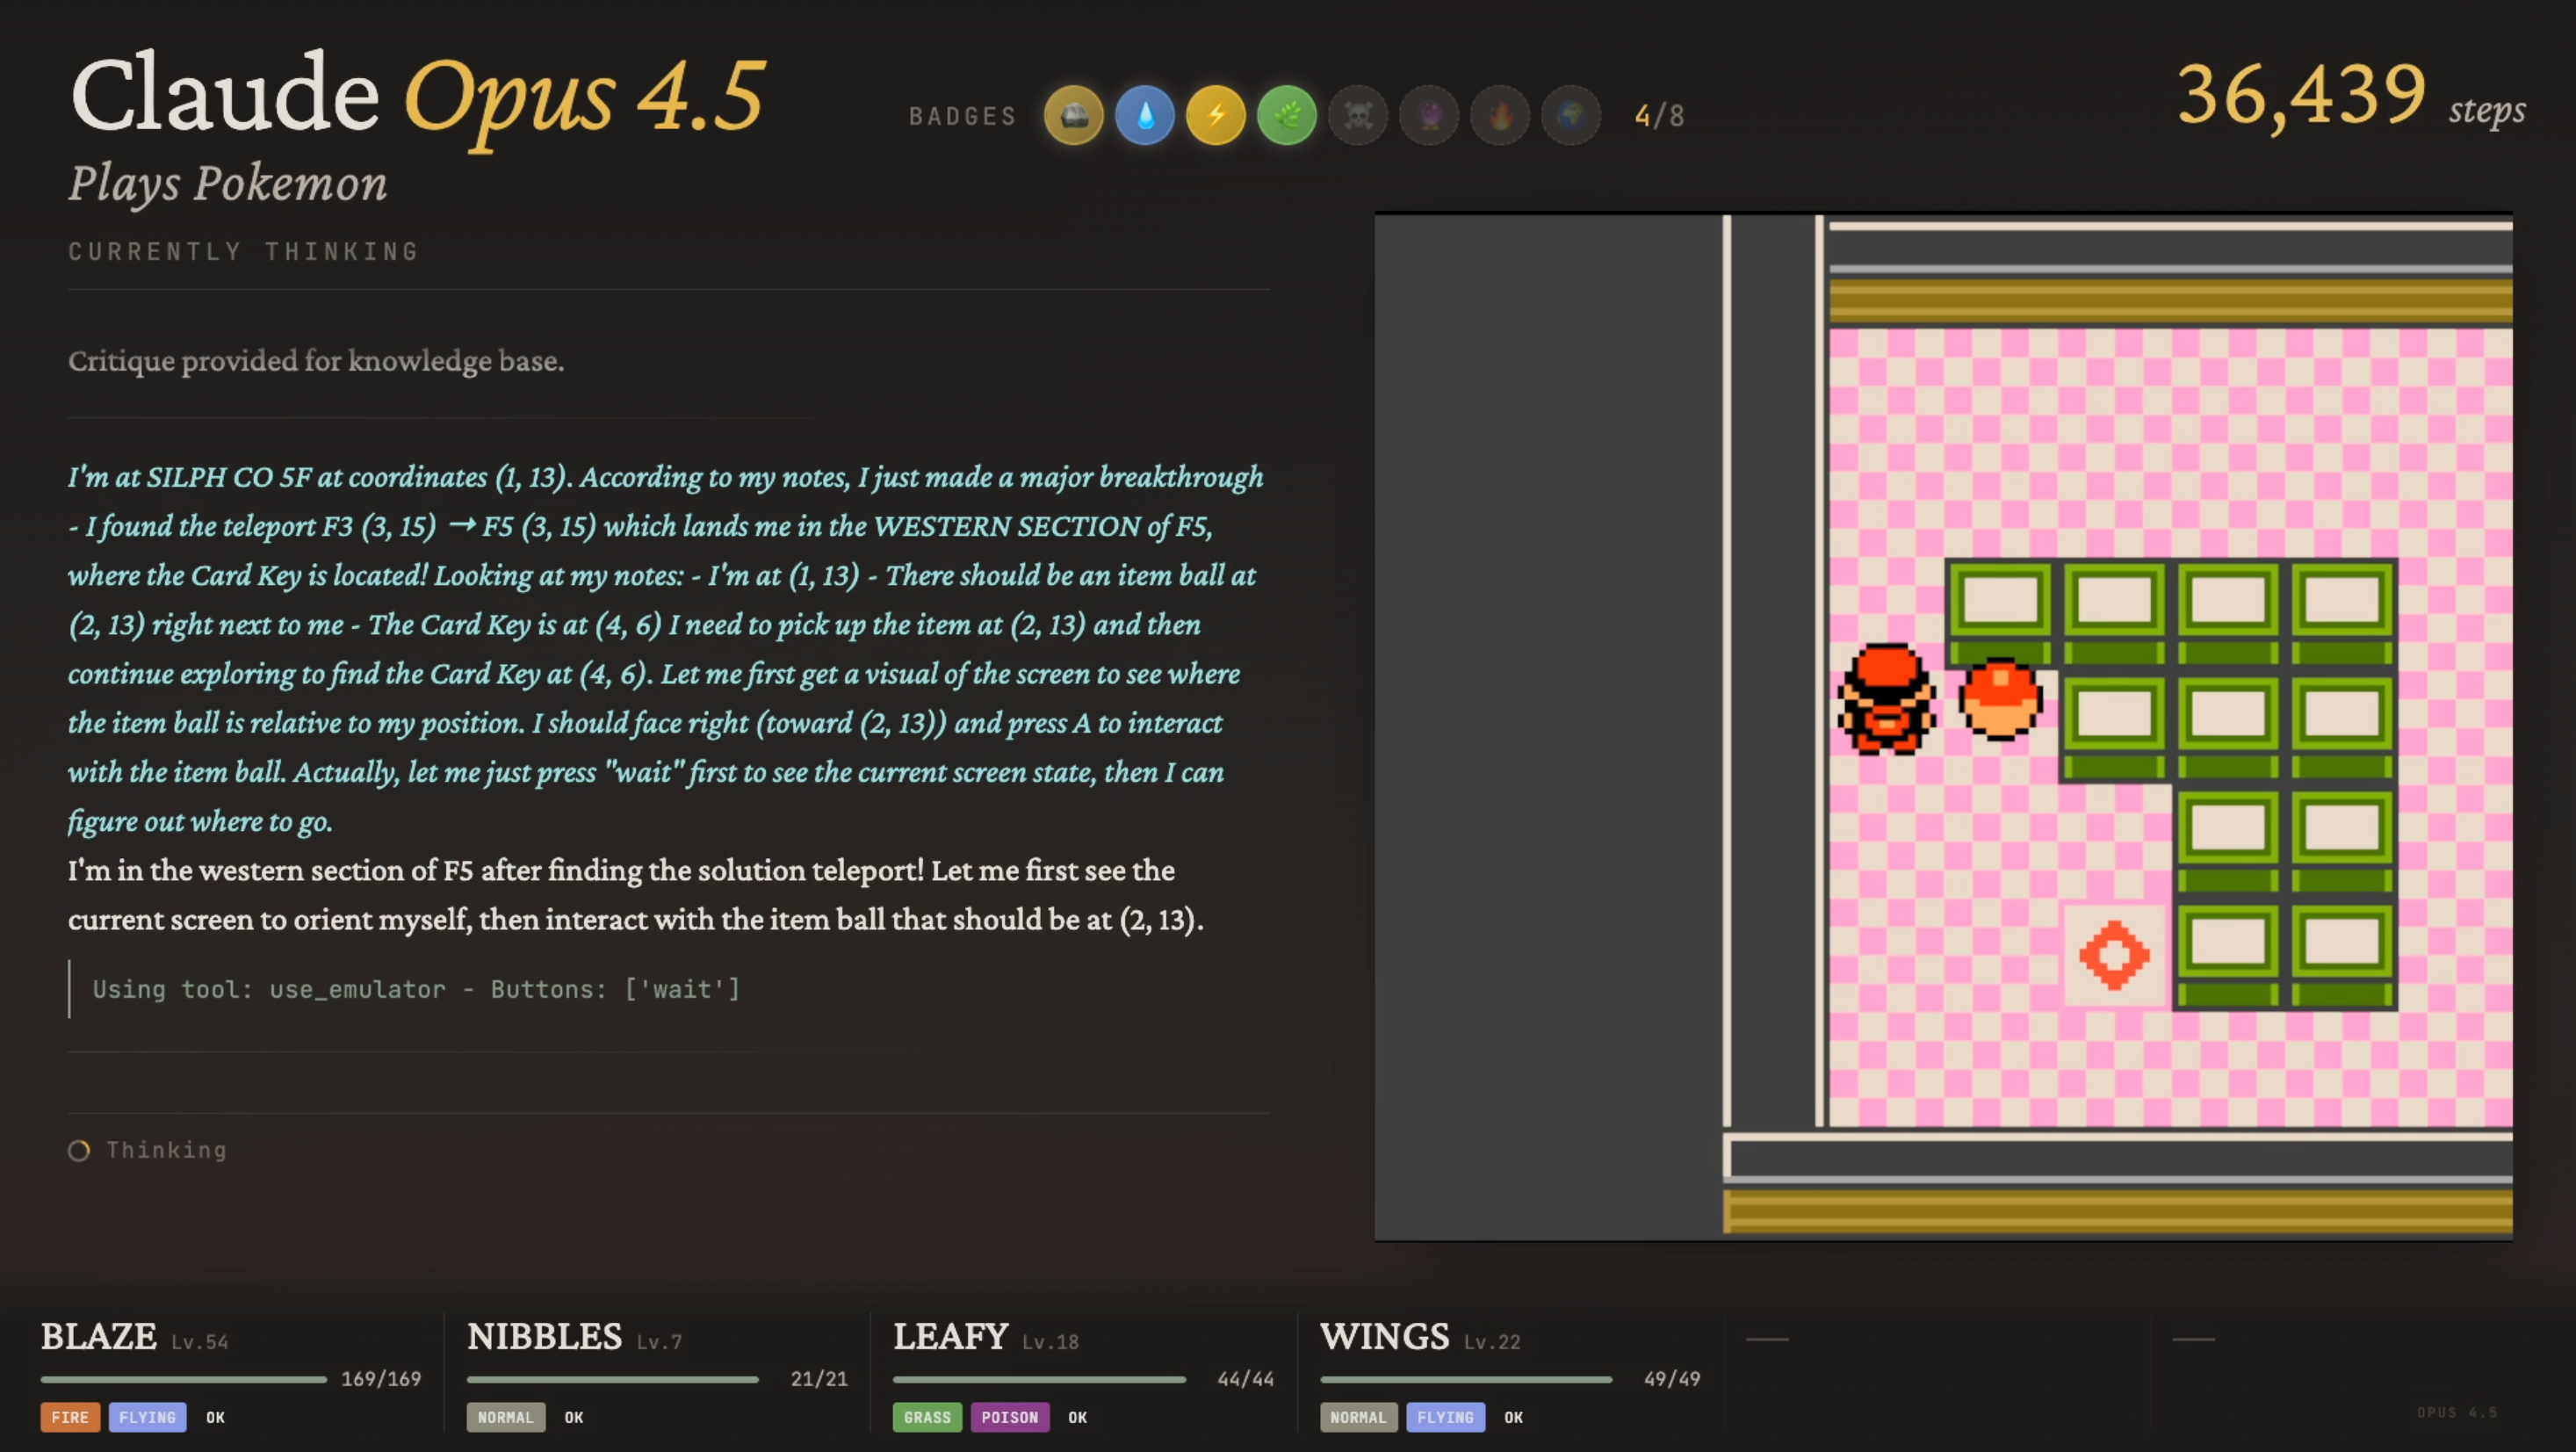Click the dimmed purple Marsh badge
The image size is (2576, 1452).
[1428, 116]
